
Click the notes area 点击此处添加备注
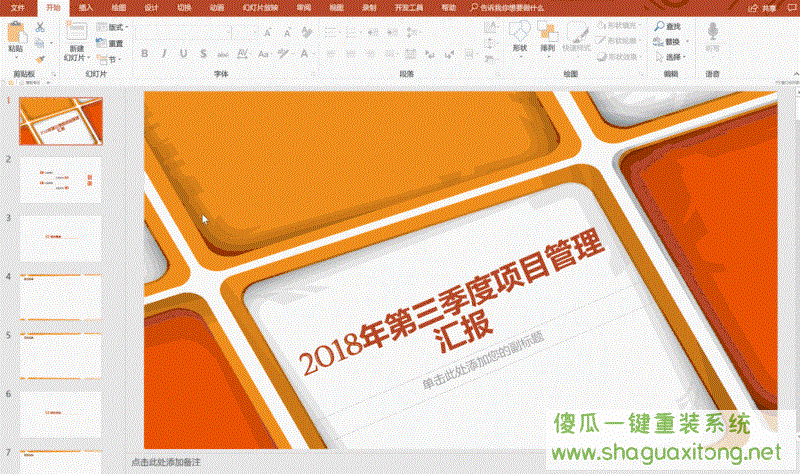pos(166,462)
